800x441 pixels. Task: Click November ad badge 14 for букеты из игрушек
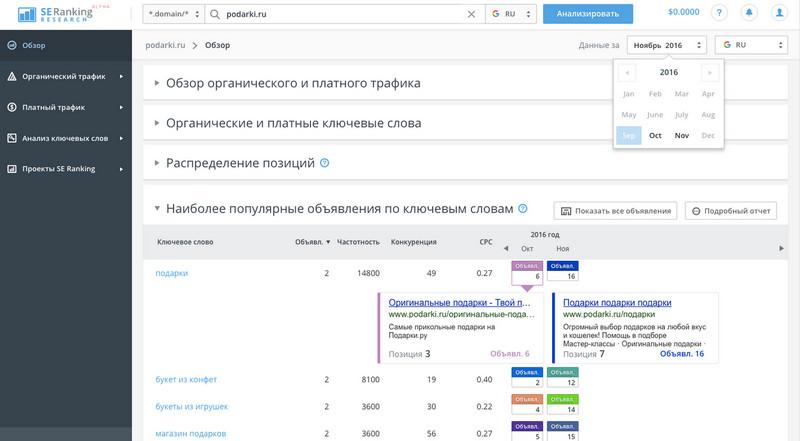pos(563,404)
